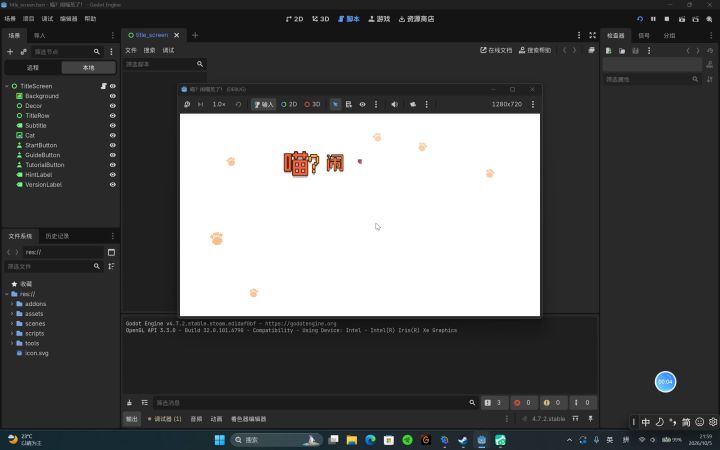Open File Explorer from the taskbar
The width and height of the screenshot is (720, 450).
[x=352, y=440]
